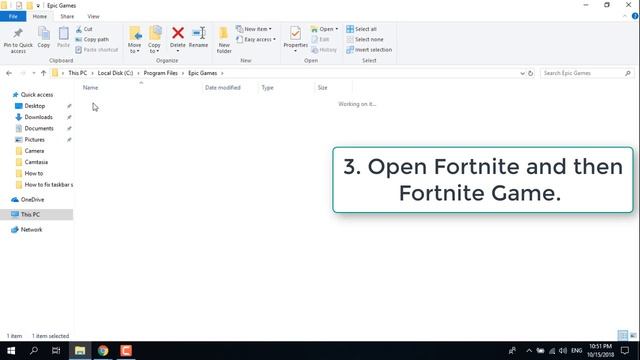Click the Copy ribbon button
Viewport: 640px width, 360px height.
pos(44,38)
